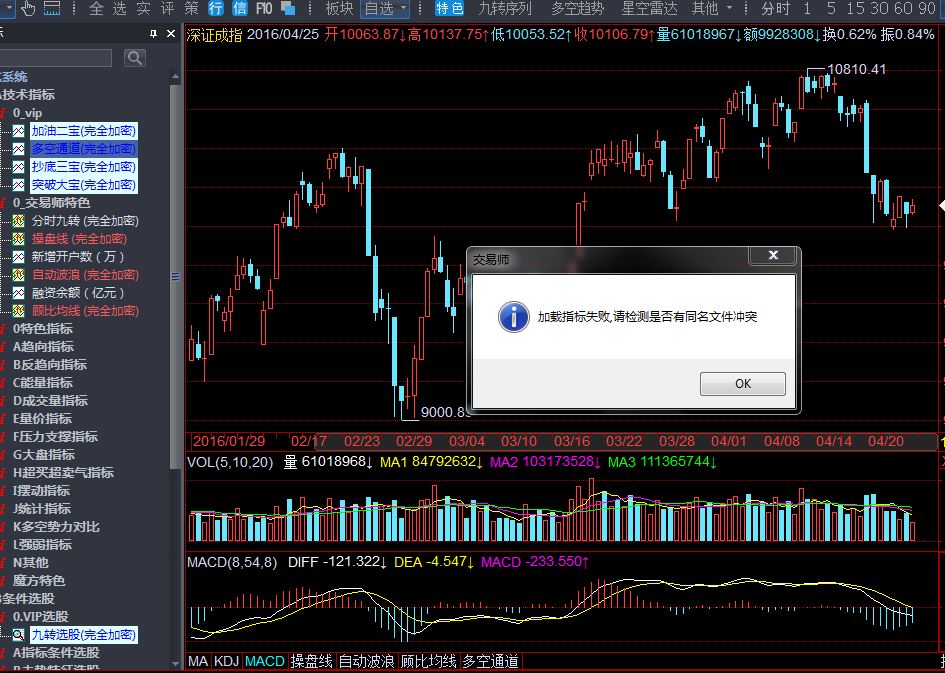Viewport: 945px width, 673px height.
Task: Close the 交易师 dialog with X
Action: pyautogui.click(x=773, y=256)
